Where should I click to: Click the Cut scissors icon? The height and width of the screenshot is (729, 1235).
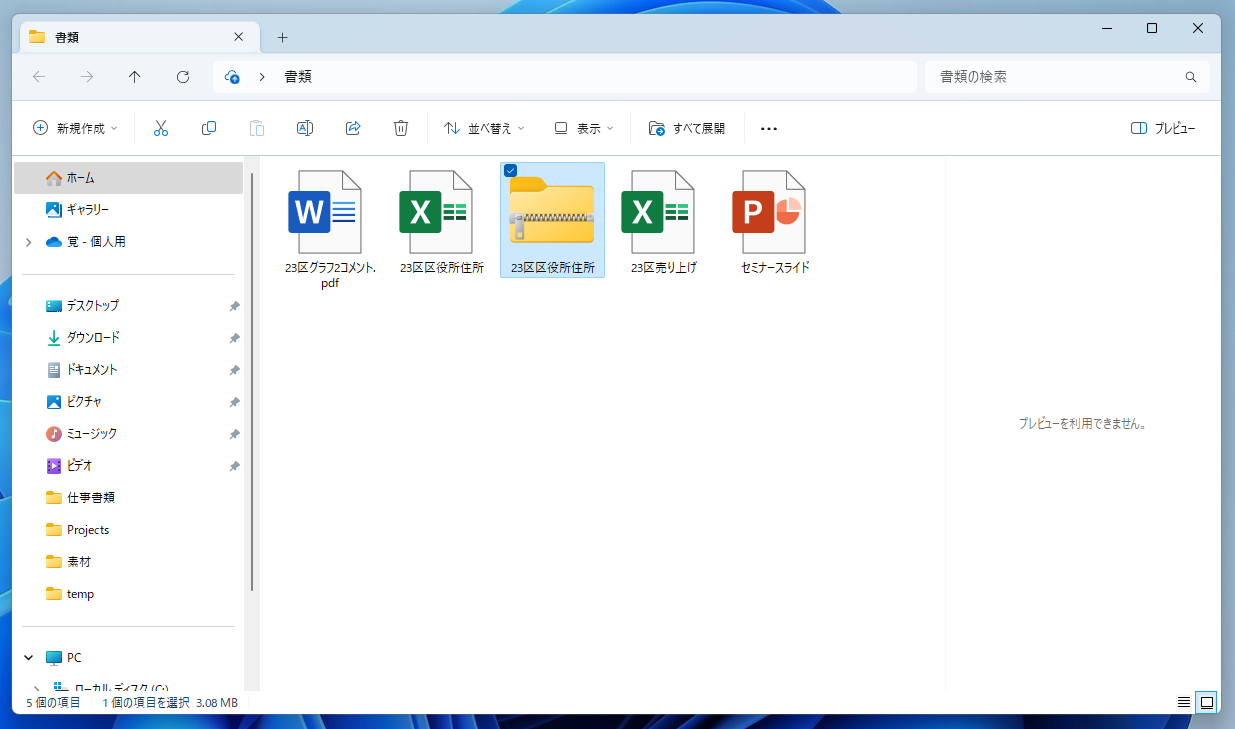coord(161,128)
